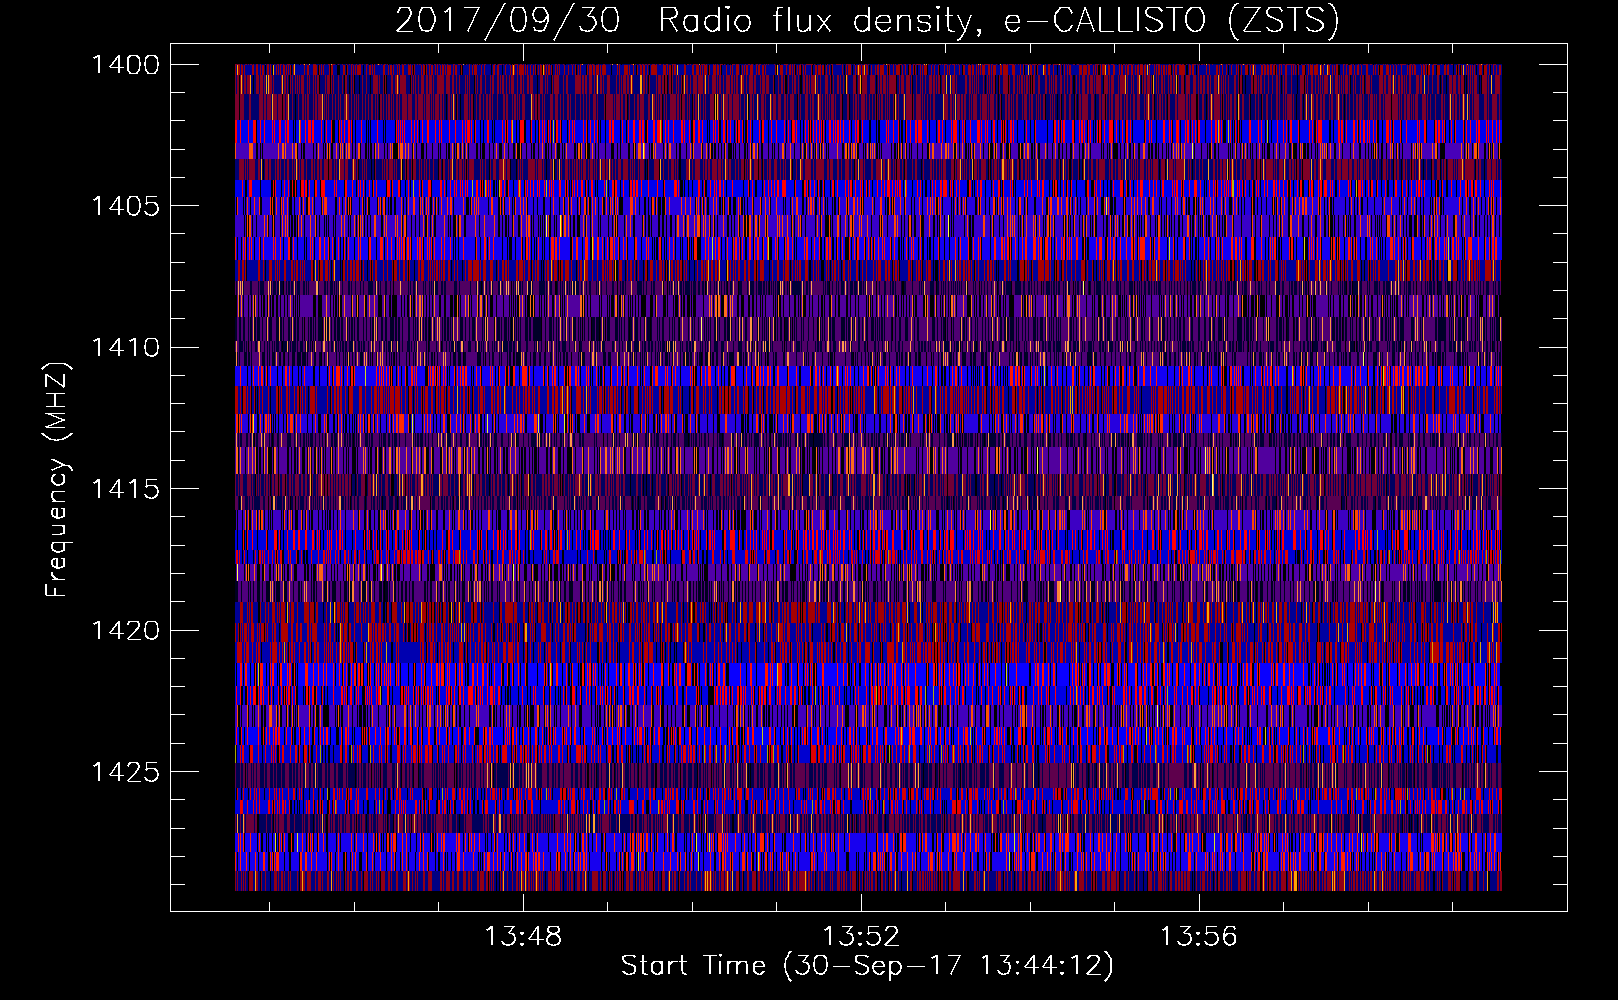The image size is (1618, 1000).
Task: Click the 'Start Time (30-Sep-17 13:44:12)' axis title
Action: [867, 966]
